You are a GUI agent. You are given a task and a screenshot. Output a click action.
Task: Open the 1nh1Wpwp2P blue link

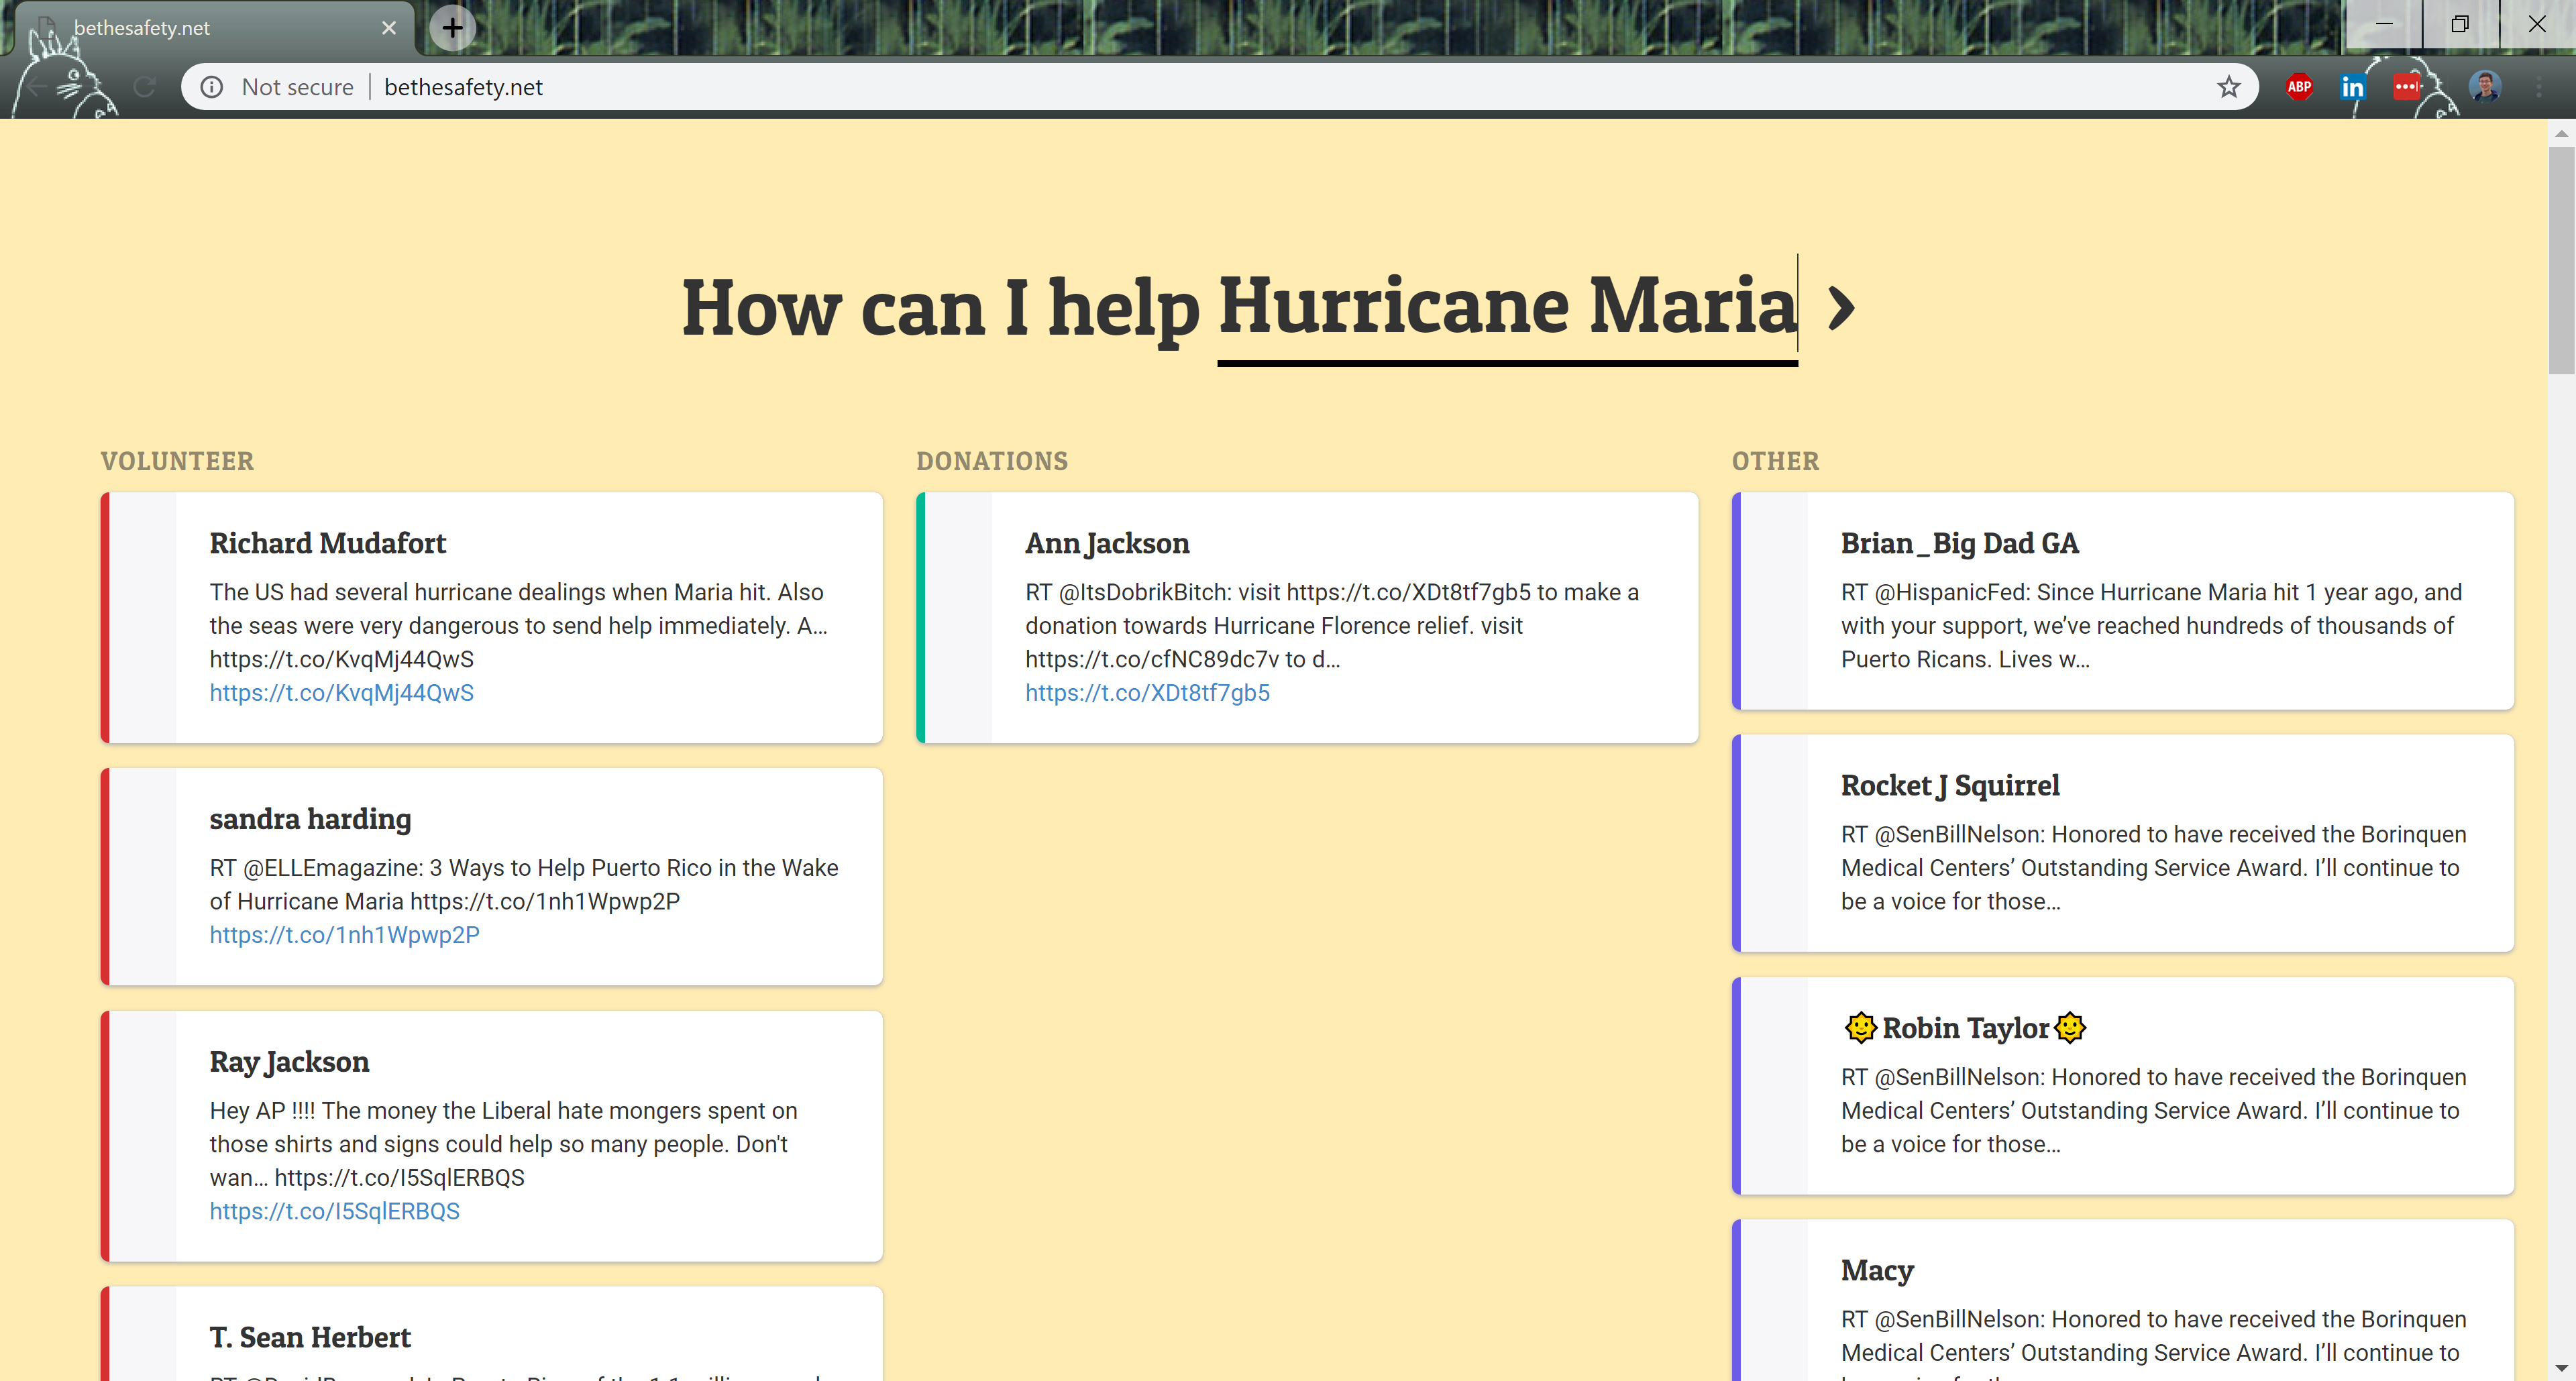pos(344,935)
